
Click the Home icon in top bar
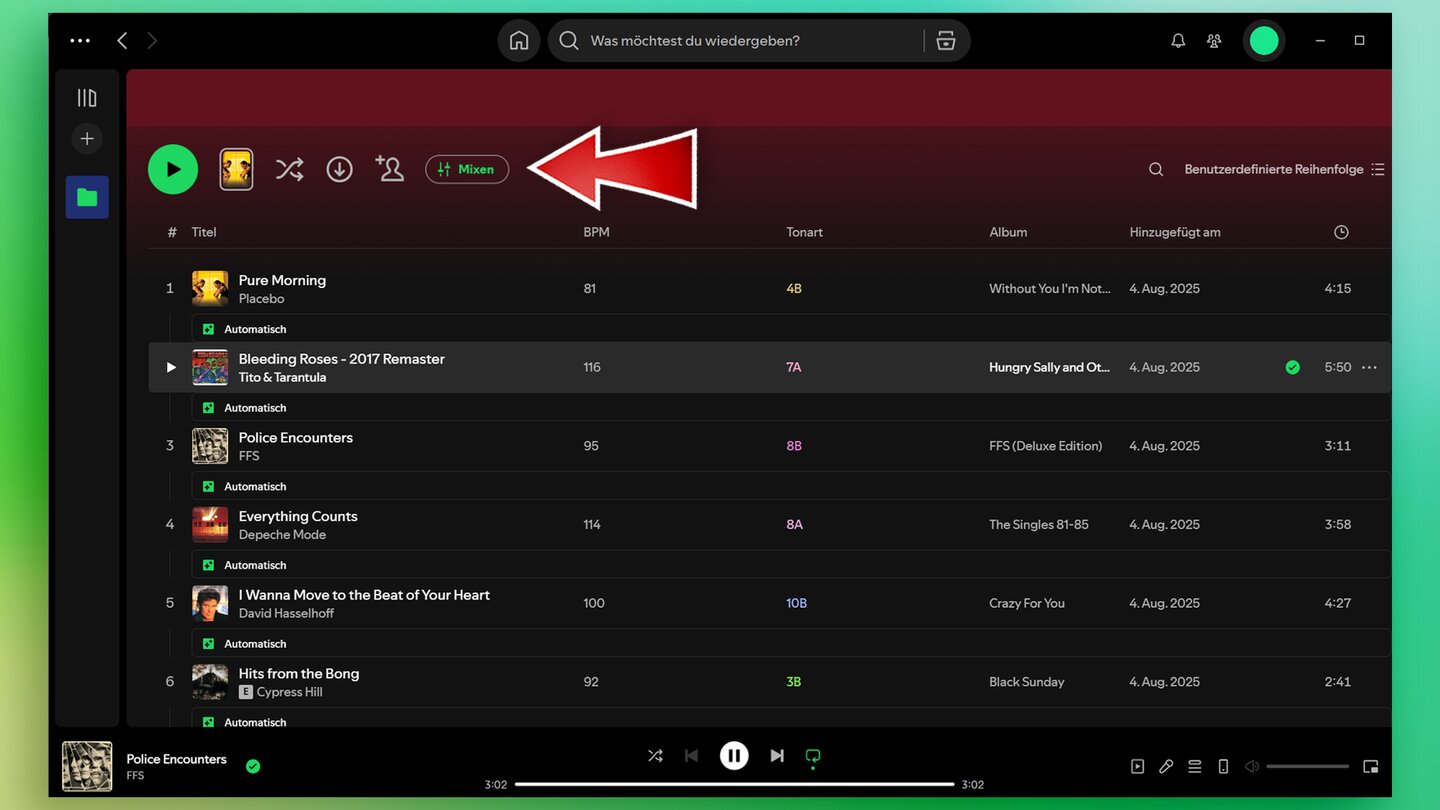tap(519, 41)
